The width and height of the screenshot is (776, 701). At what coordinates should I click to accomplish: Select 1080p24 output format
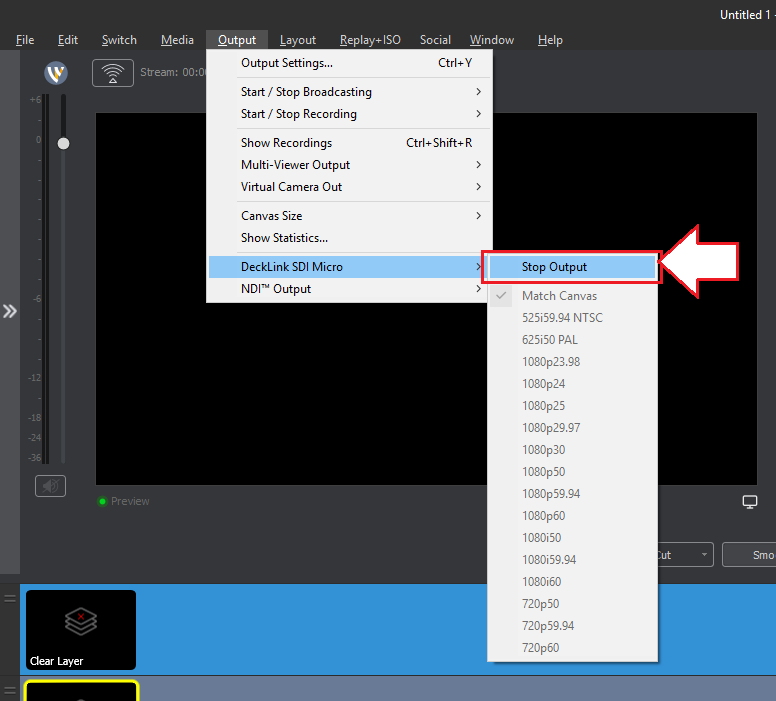(x=572, y=384)
